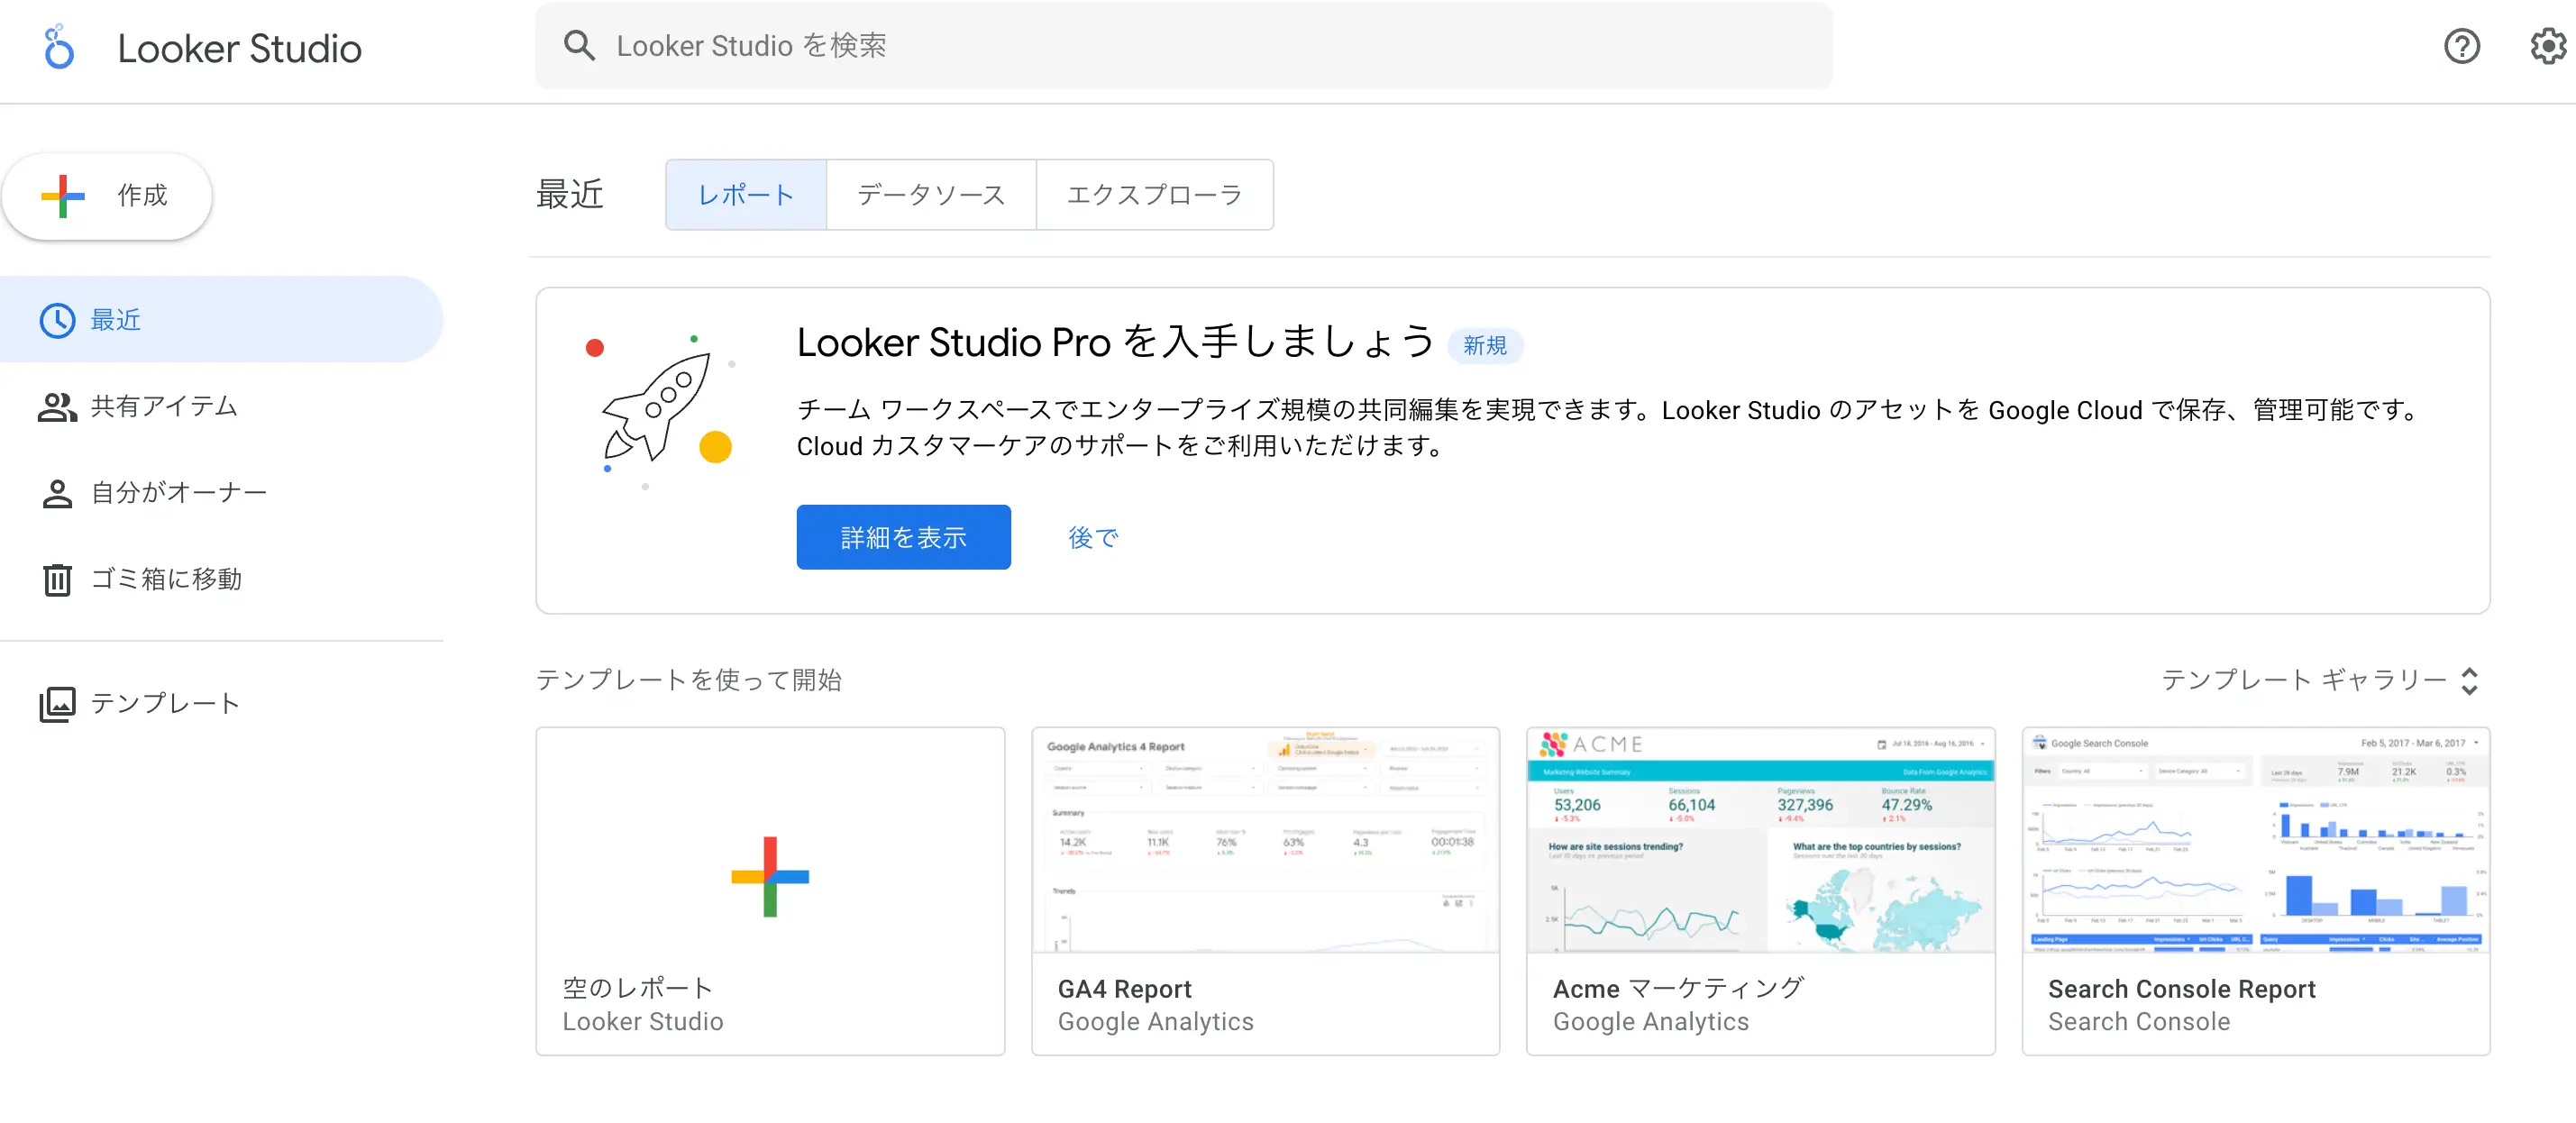Open 共有アイテム in the sidebar
Viewport: 2576px width, 1123px height.
click(221, 407)
